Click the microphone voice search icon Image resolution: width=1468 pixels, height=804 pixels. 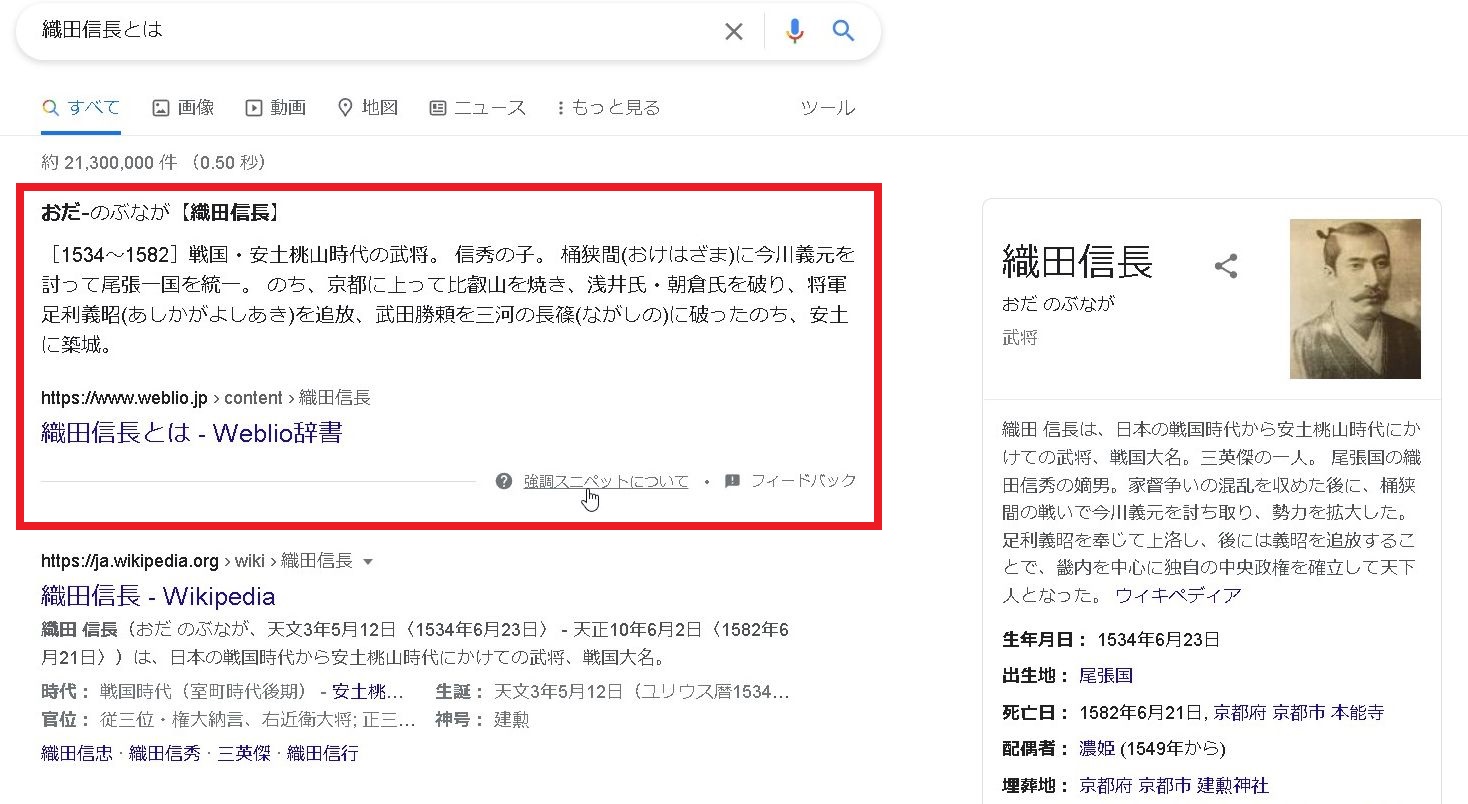coord(794,32)
